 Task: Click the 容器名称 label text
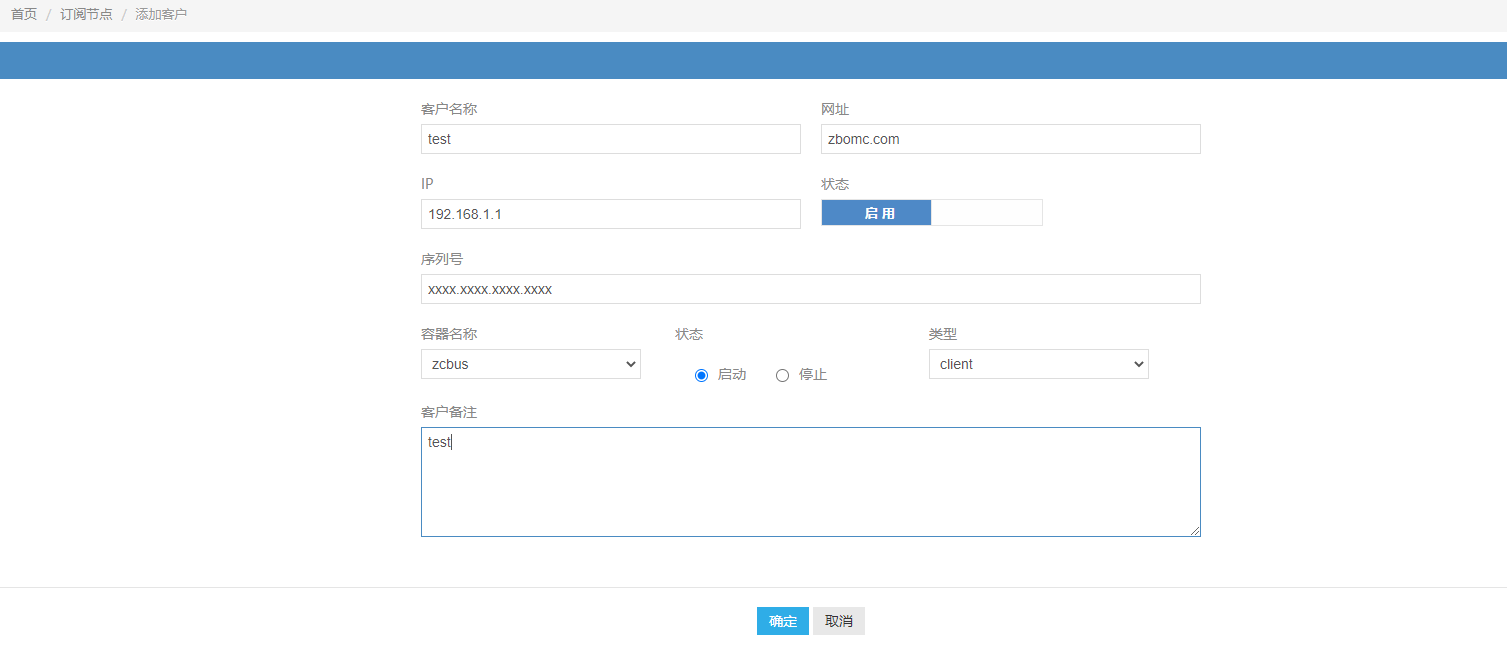449,334
